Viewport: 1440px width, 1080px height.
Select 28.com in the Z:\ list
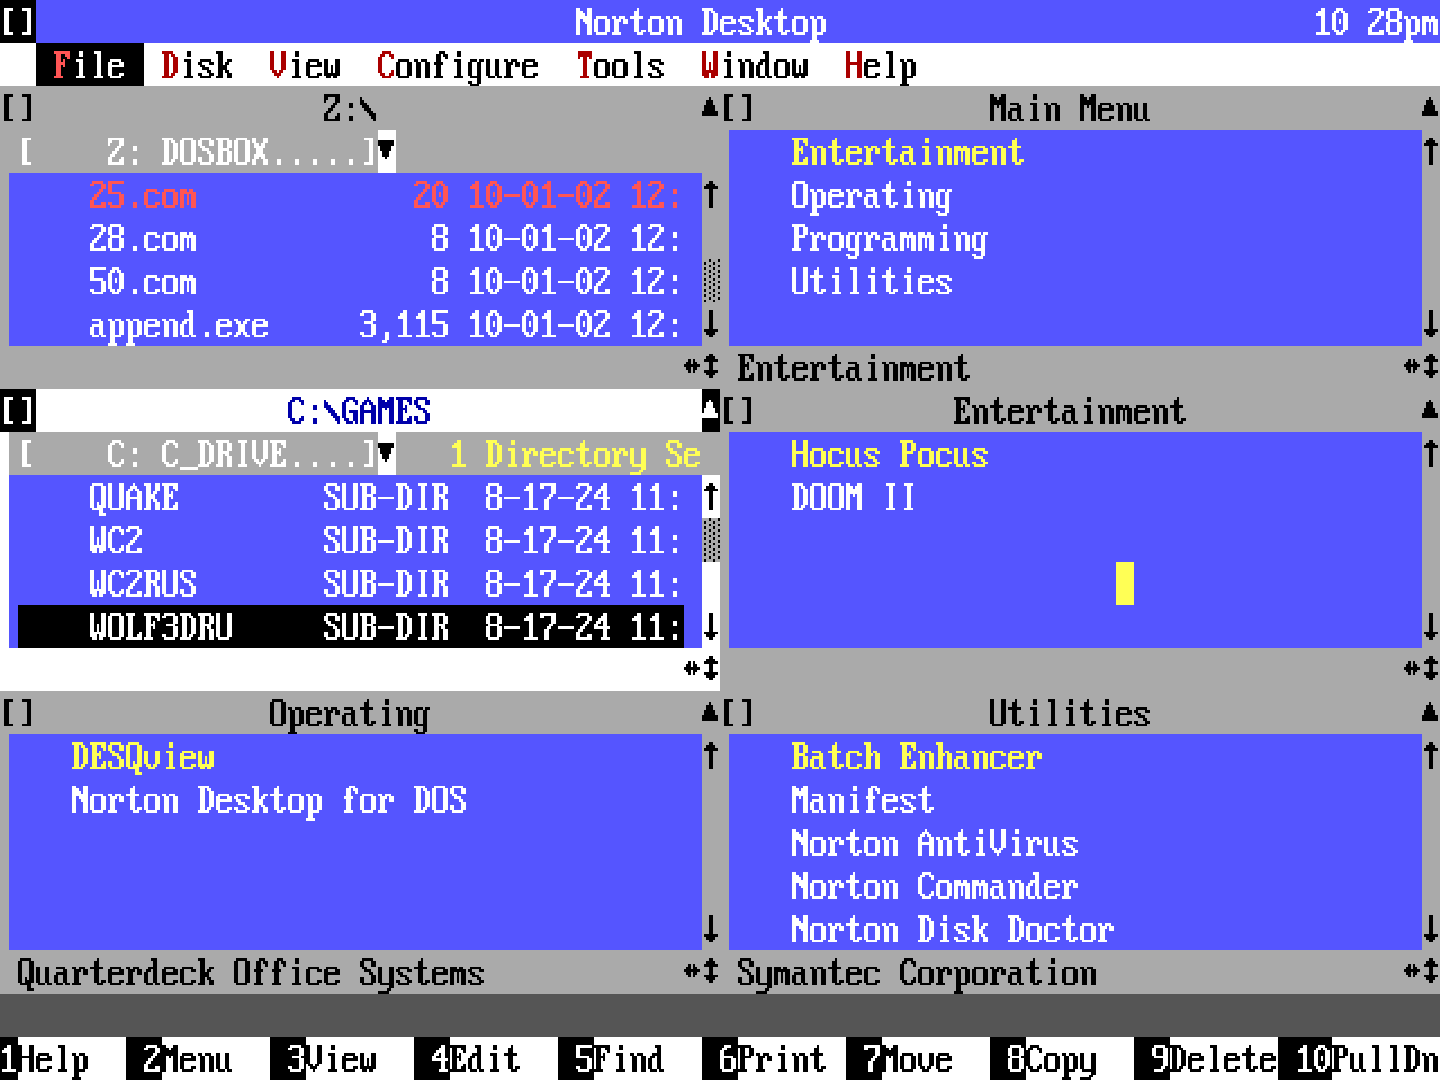(x=351, y=238)
